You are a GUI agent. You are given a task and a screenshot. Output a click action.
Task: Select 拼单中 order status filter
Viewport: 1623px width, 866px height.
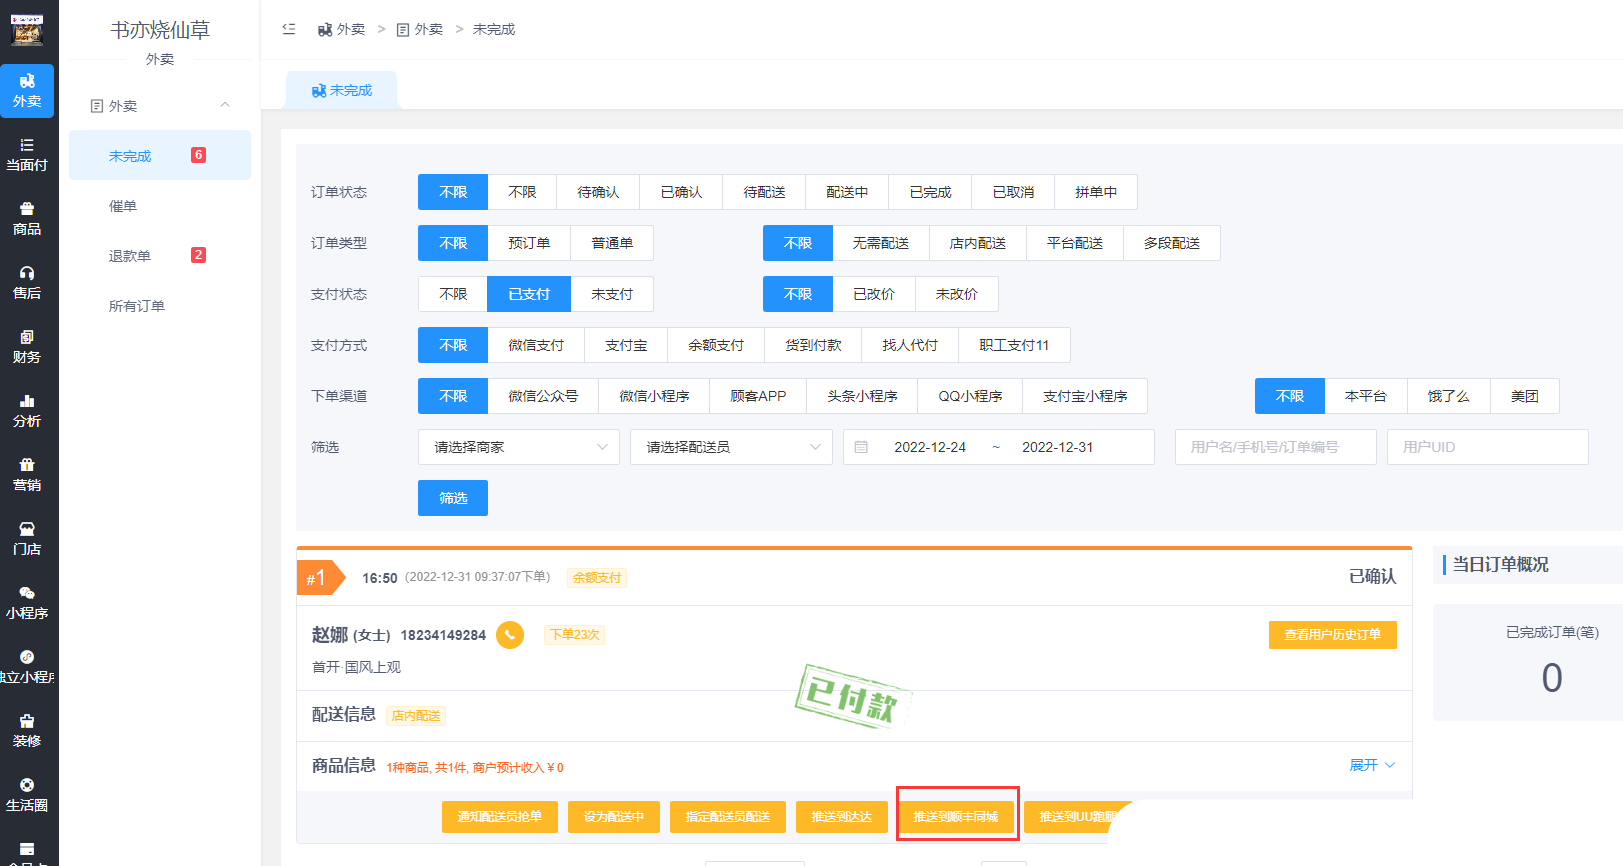coord(1096,192)
